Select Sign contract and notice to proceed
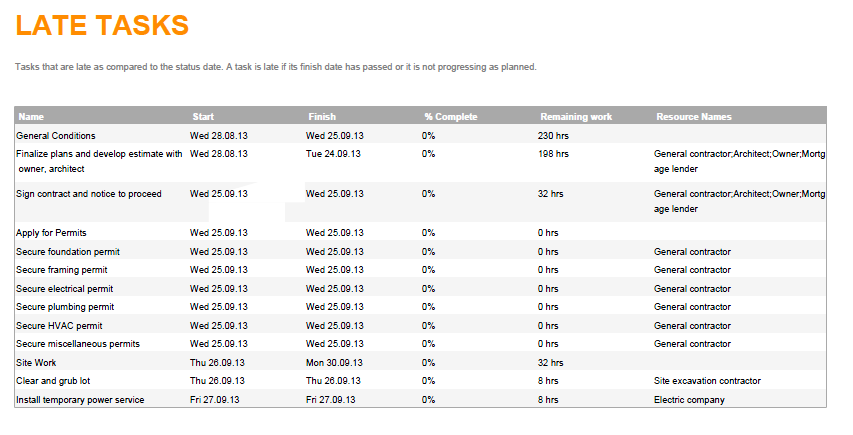 [x=89, y=194]
